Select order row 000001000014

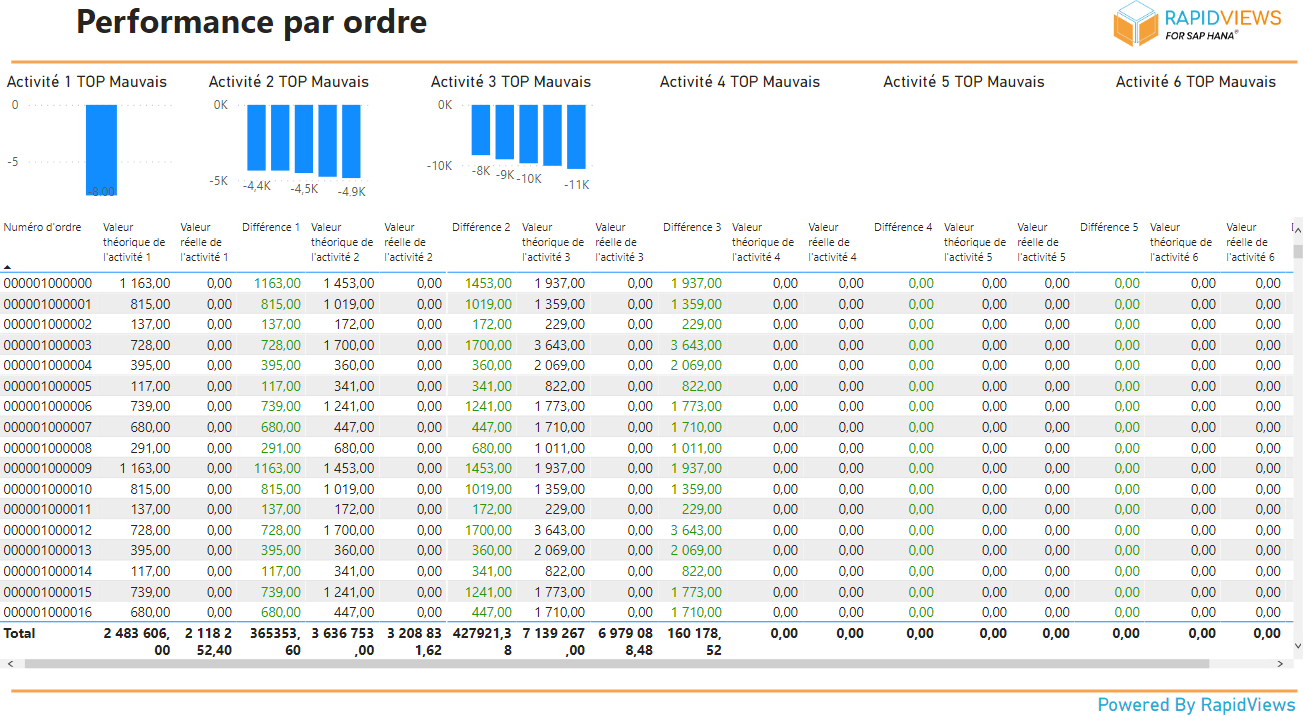click(x=646, y=571)
